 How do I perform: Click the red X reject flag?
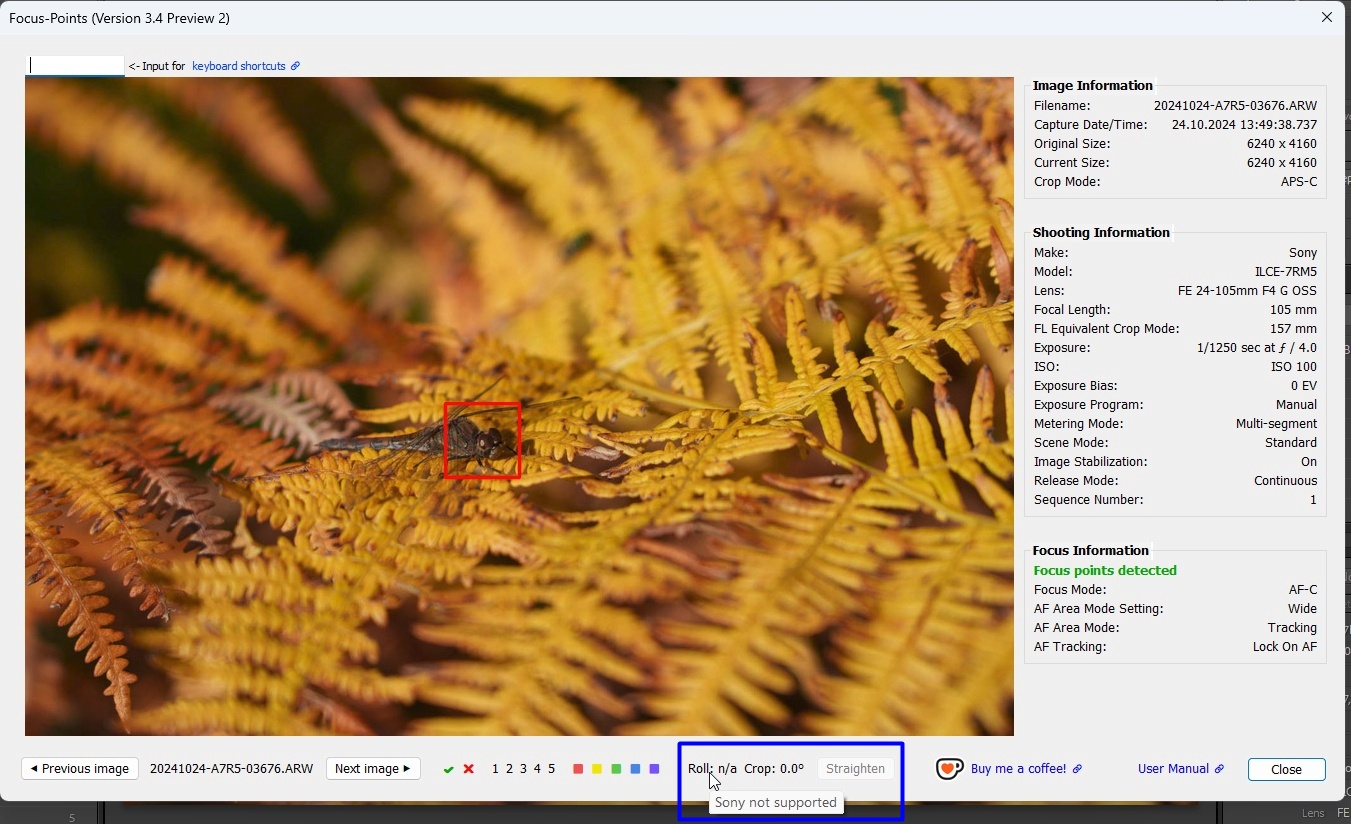point(468,769)
